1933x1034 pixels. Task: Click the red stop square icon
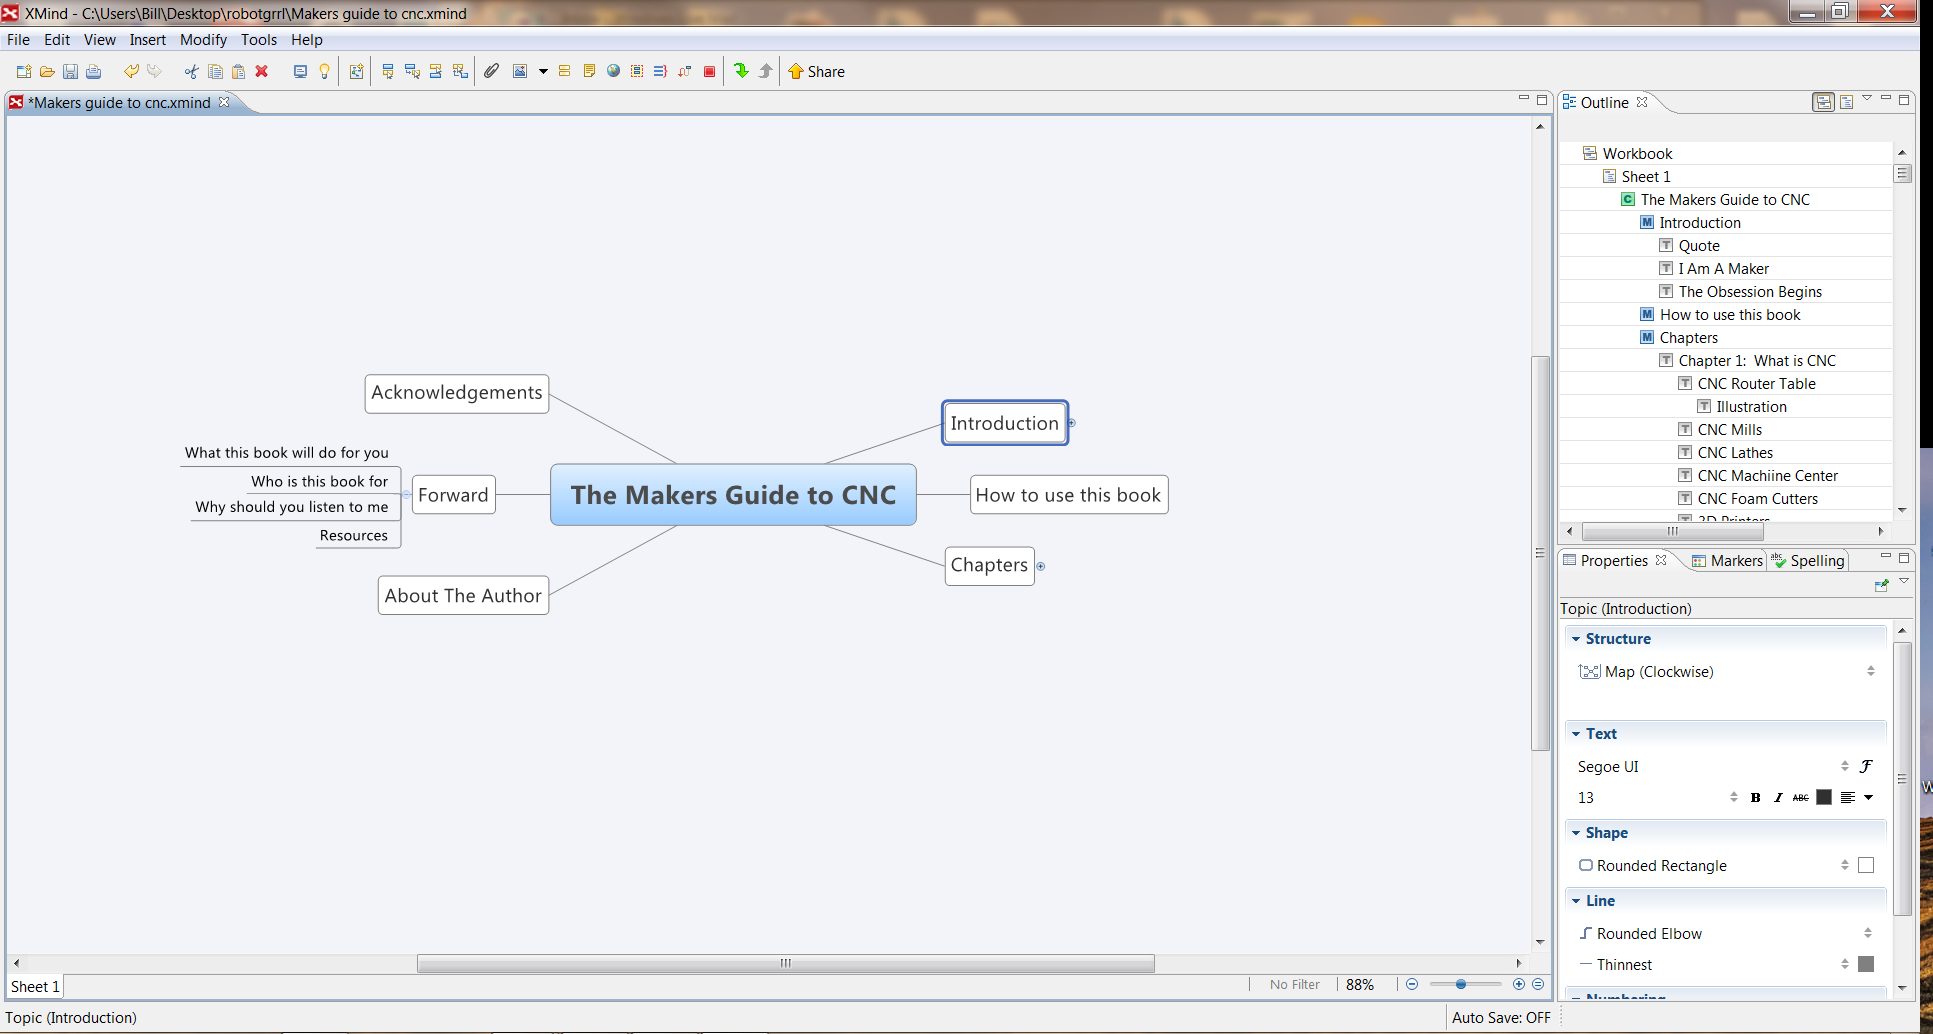click(710, 71)
